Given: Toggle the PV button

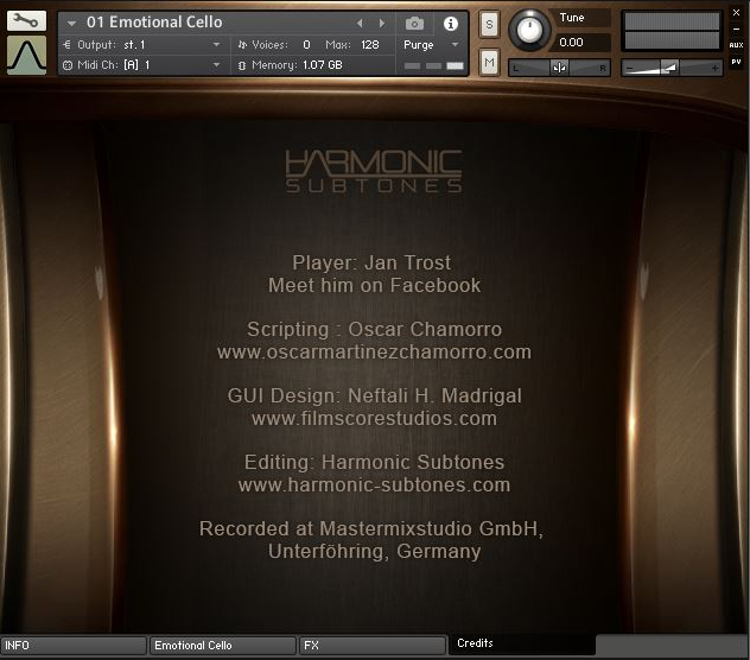Looking at the screenshot, I should (x=736, y=62).
